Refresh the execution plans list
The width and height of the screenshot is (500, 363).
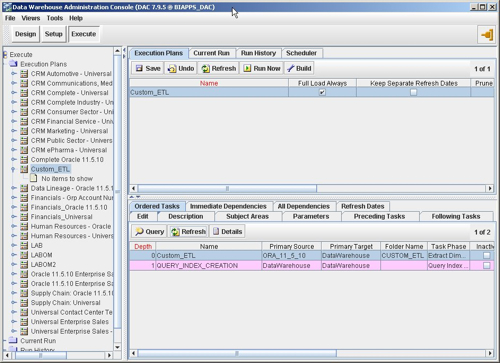(x=219, y=68)
